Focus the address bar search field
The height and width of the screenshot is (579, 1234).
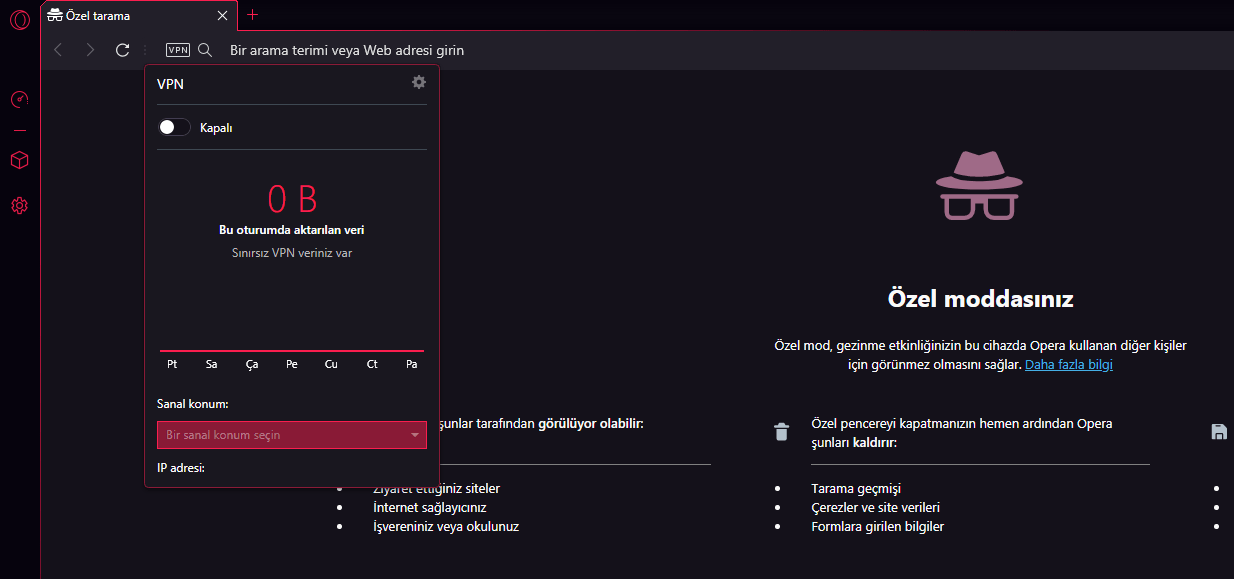(x=346, y=50)
